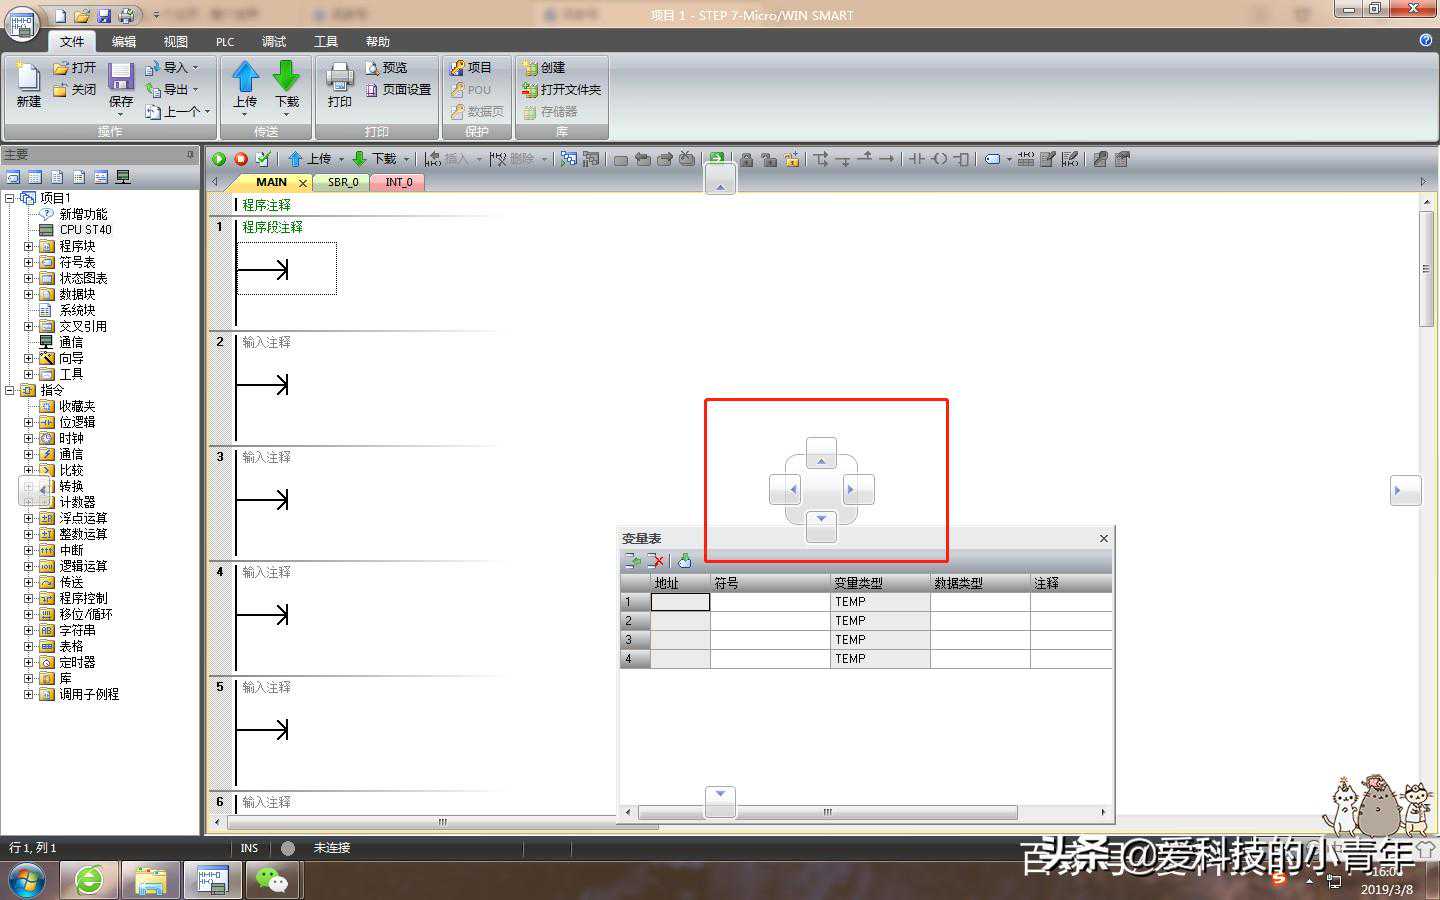Open the 导入 dropdown in the ribbon
The image size is (1440, 900).
coord(178,68)
